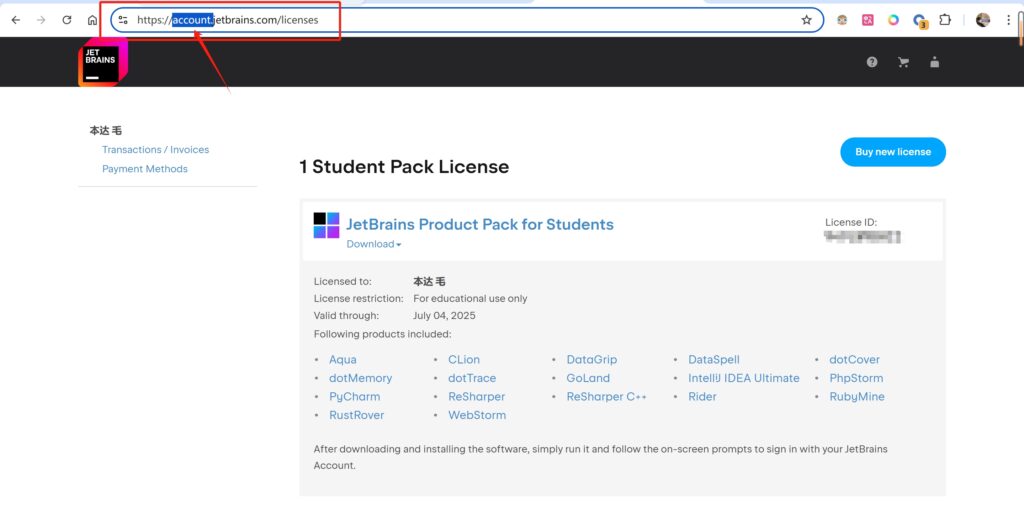The height and width of the screenshot is (513, 1024).
Task: Open JetBrains Product Pack for Students title
Action: (x=479, y=224)
